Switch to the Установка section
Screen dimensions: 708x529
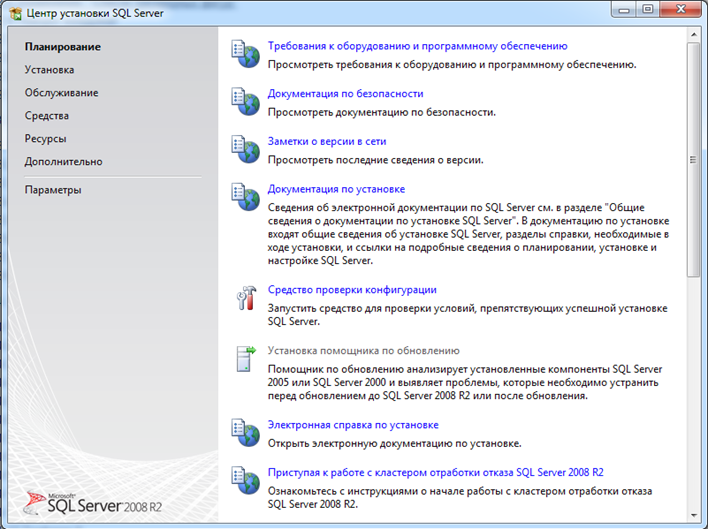[x=49, y=70]
